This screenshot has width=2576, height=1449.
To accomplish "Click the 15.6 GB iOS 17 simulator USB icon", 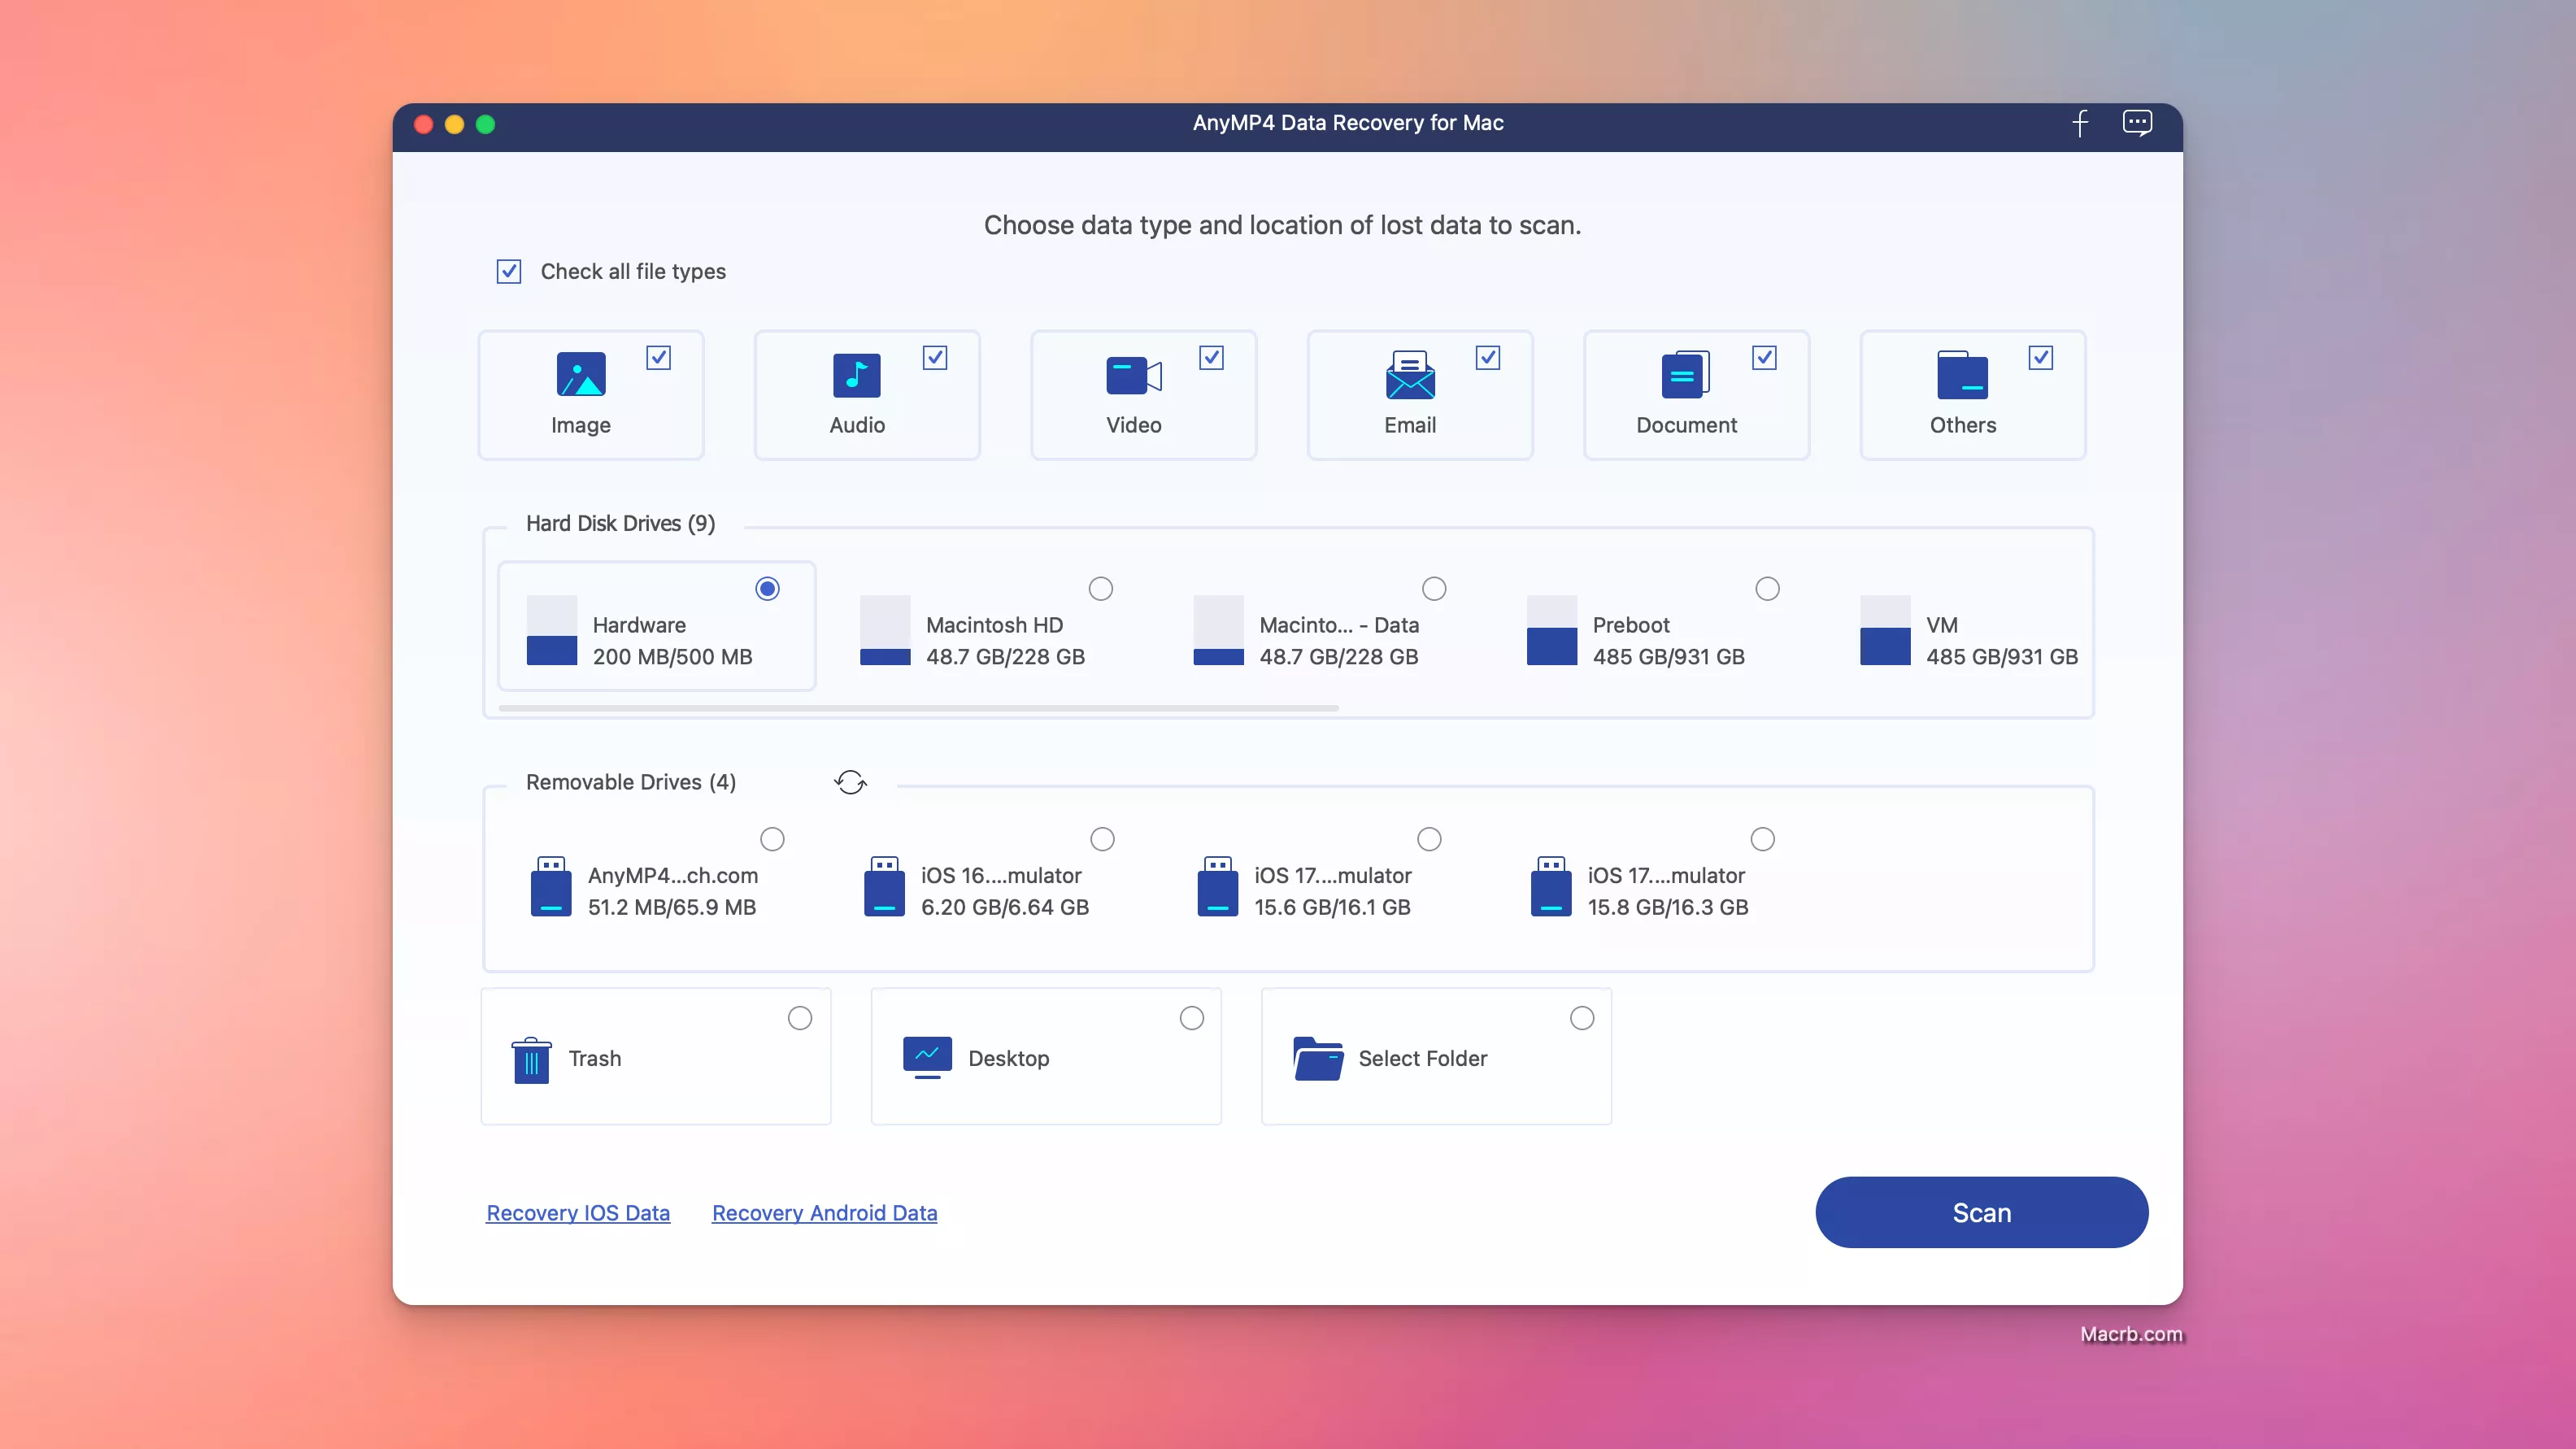I will 1217,886.
